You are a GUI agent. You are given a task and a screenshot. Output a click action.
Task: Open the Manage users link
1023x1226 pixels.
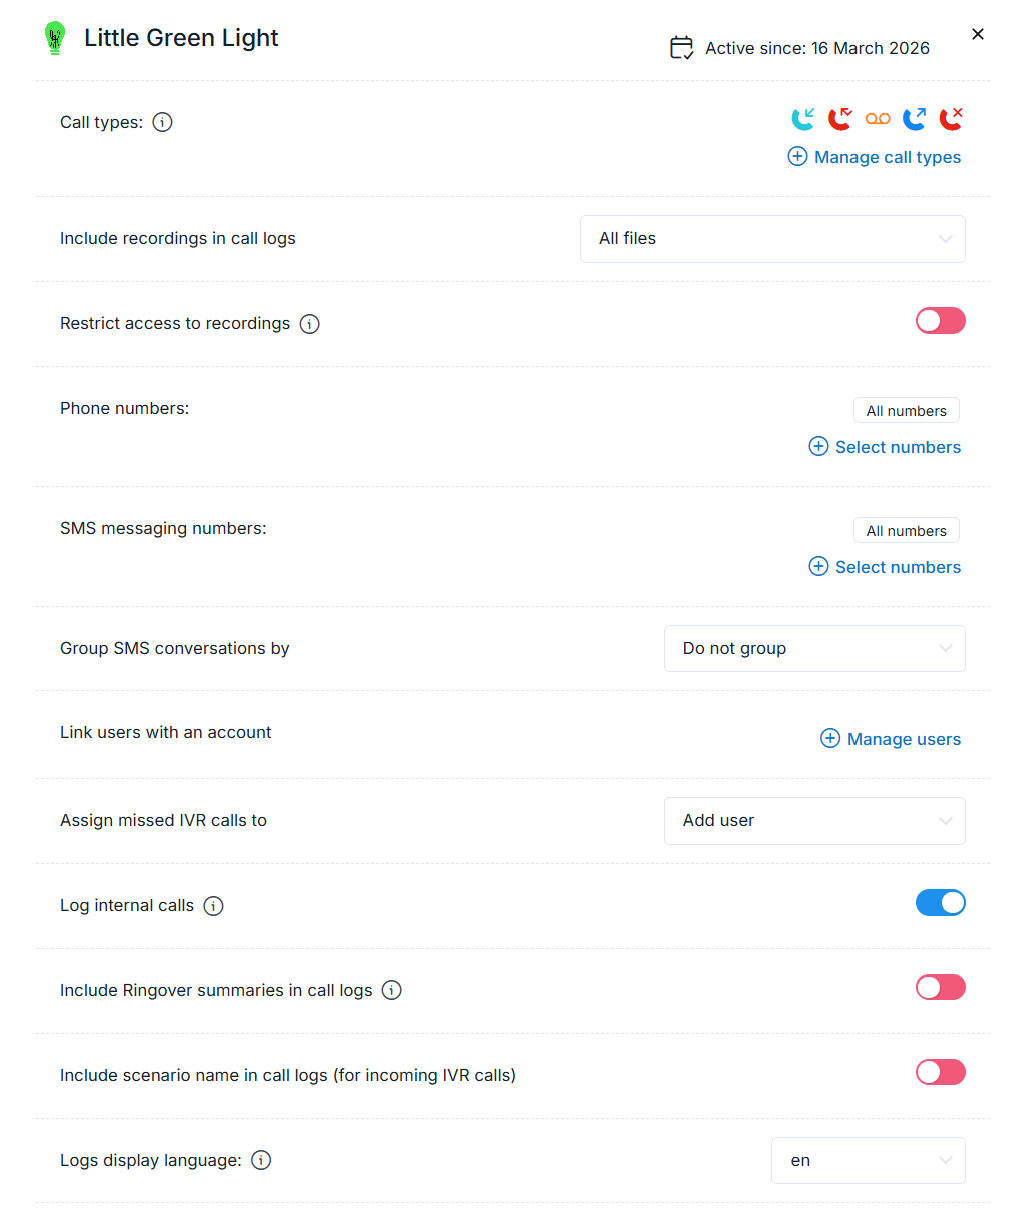tap(891, 739)
